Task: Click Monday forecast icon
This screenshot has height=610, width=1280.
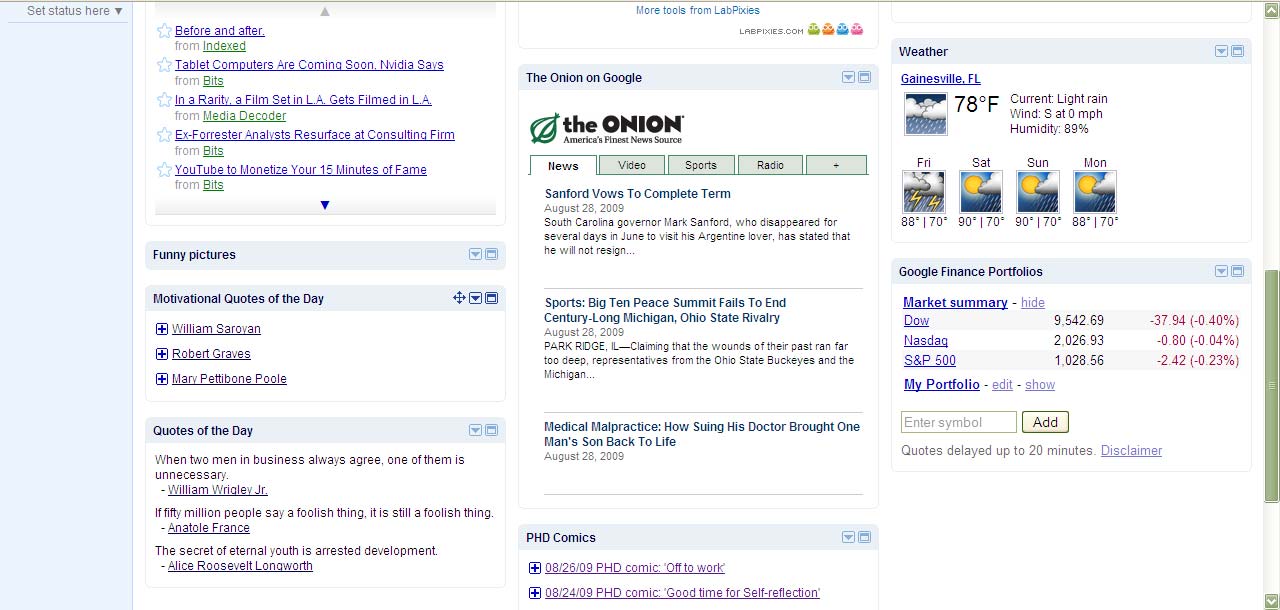Action: click(1095, 191)
